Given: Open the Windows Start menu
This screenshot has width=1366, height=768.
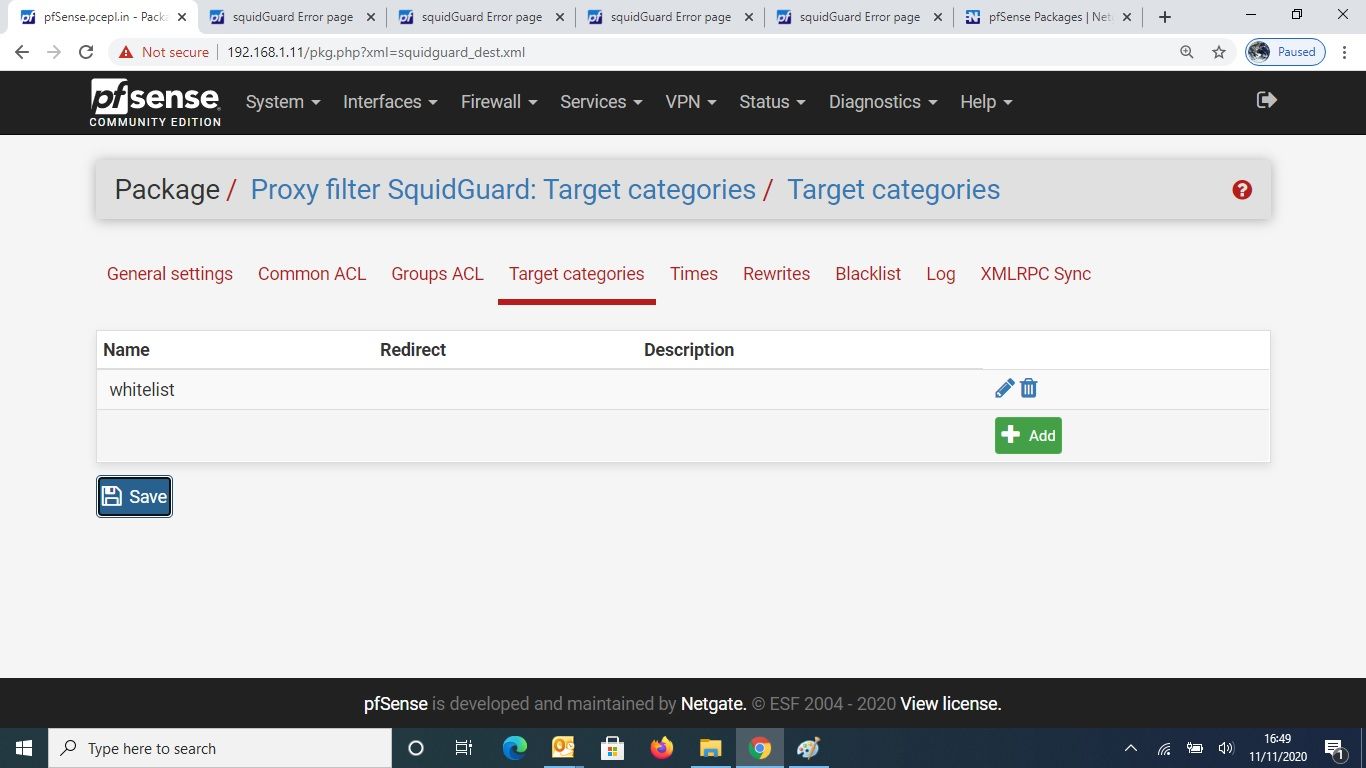Looking at the screenshot, I should [24, 748].
